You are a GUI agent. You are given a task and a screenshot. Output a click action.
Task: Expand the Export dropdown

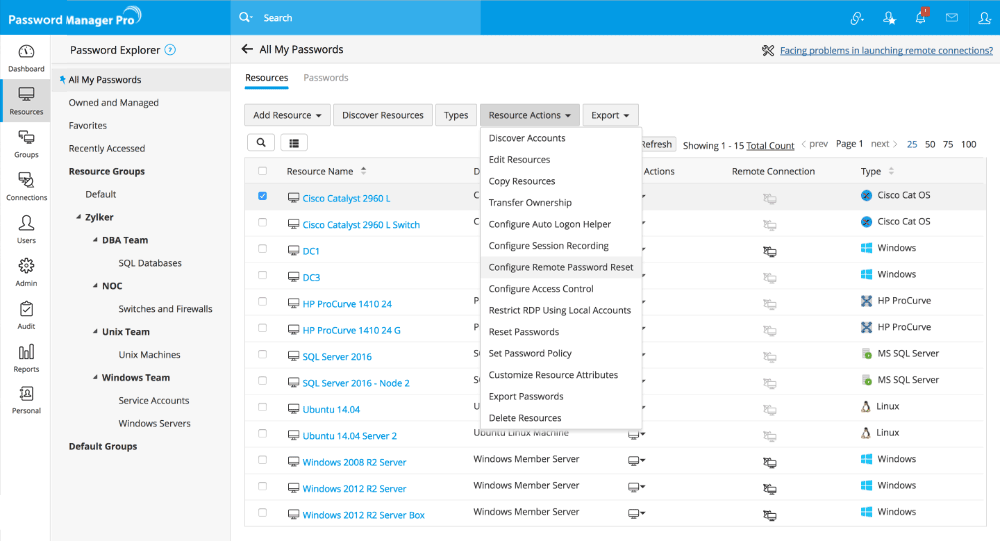[610, 115]
